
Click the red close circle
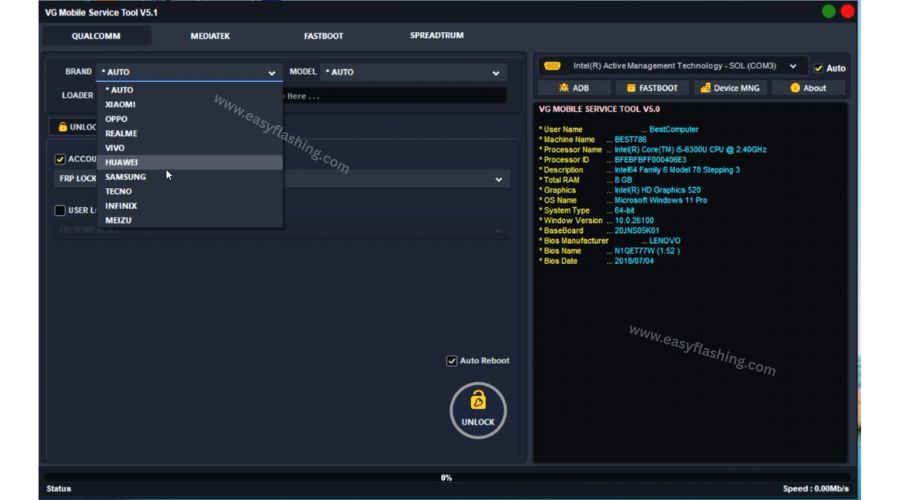pyautogui.click(x=847, y=11)
